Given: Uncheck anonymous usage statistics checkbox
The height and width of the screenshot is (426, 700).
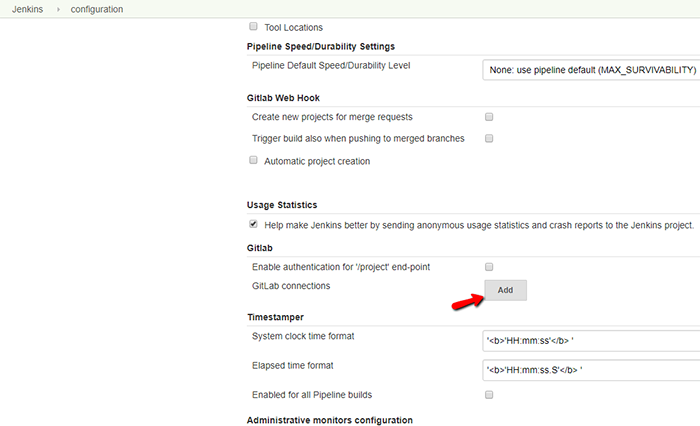Looking at the screenshot, I should coord(253,224).
